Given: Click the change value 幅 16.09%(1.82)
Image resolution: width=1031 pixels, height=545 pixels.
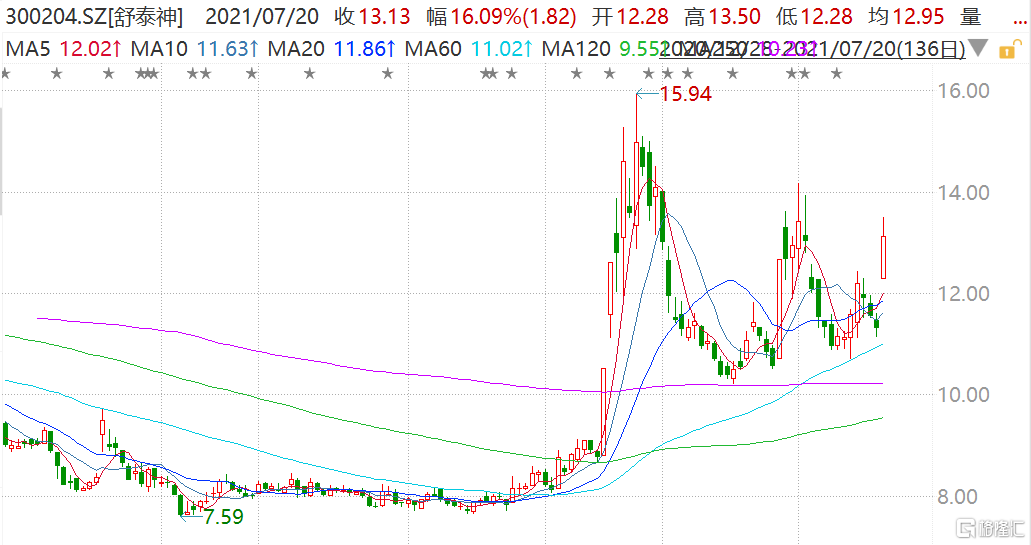Looking at the screenshot, I should [x=501, y=16].
